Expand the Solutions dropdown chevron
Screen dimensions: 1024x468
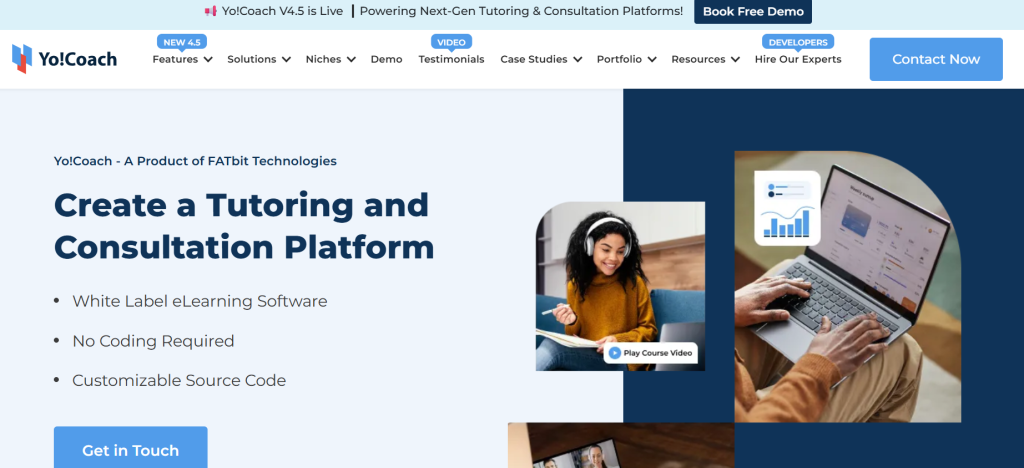(x=286, y=59)
